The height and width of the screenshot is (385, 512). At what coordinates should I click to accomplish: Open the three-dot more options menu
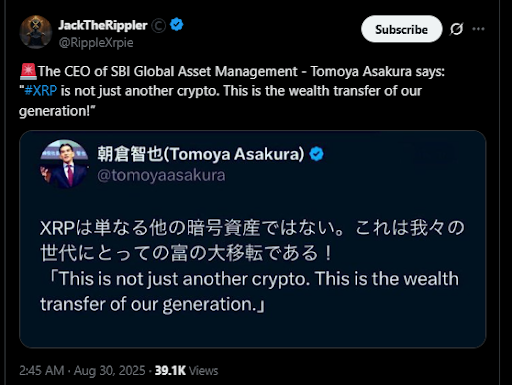[478, 29]
